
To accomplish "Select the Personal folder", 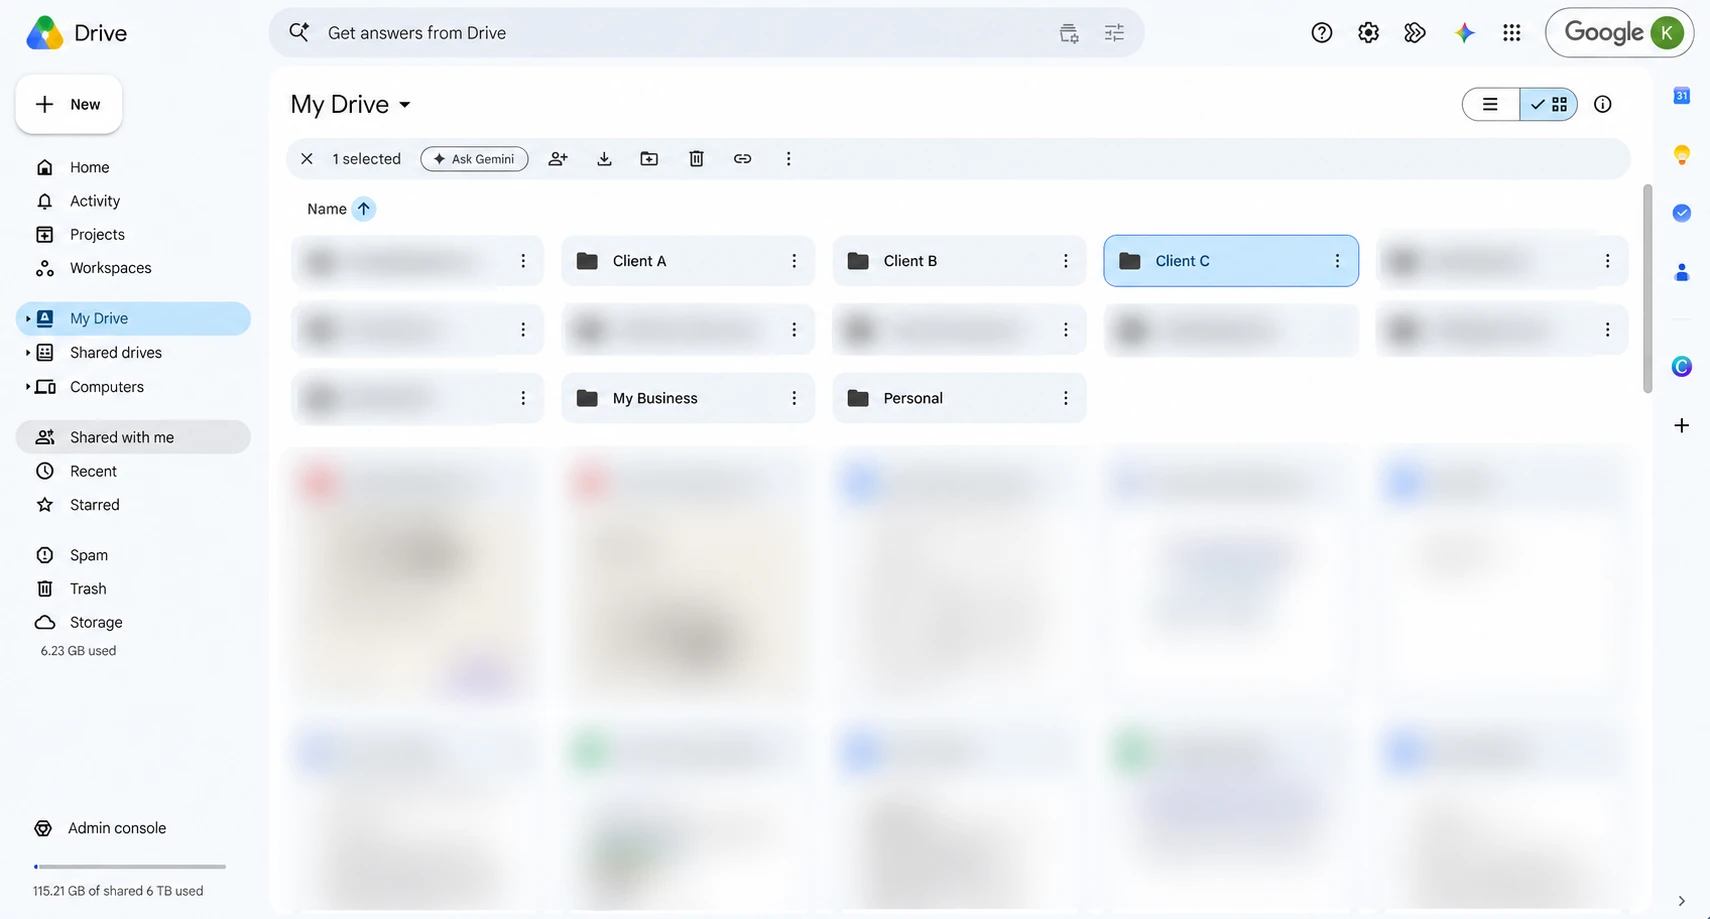I will point(959,398).
